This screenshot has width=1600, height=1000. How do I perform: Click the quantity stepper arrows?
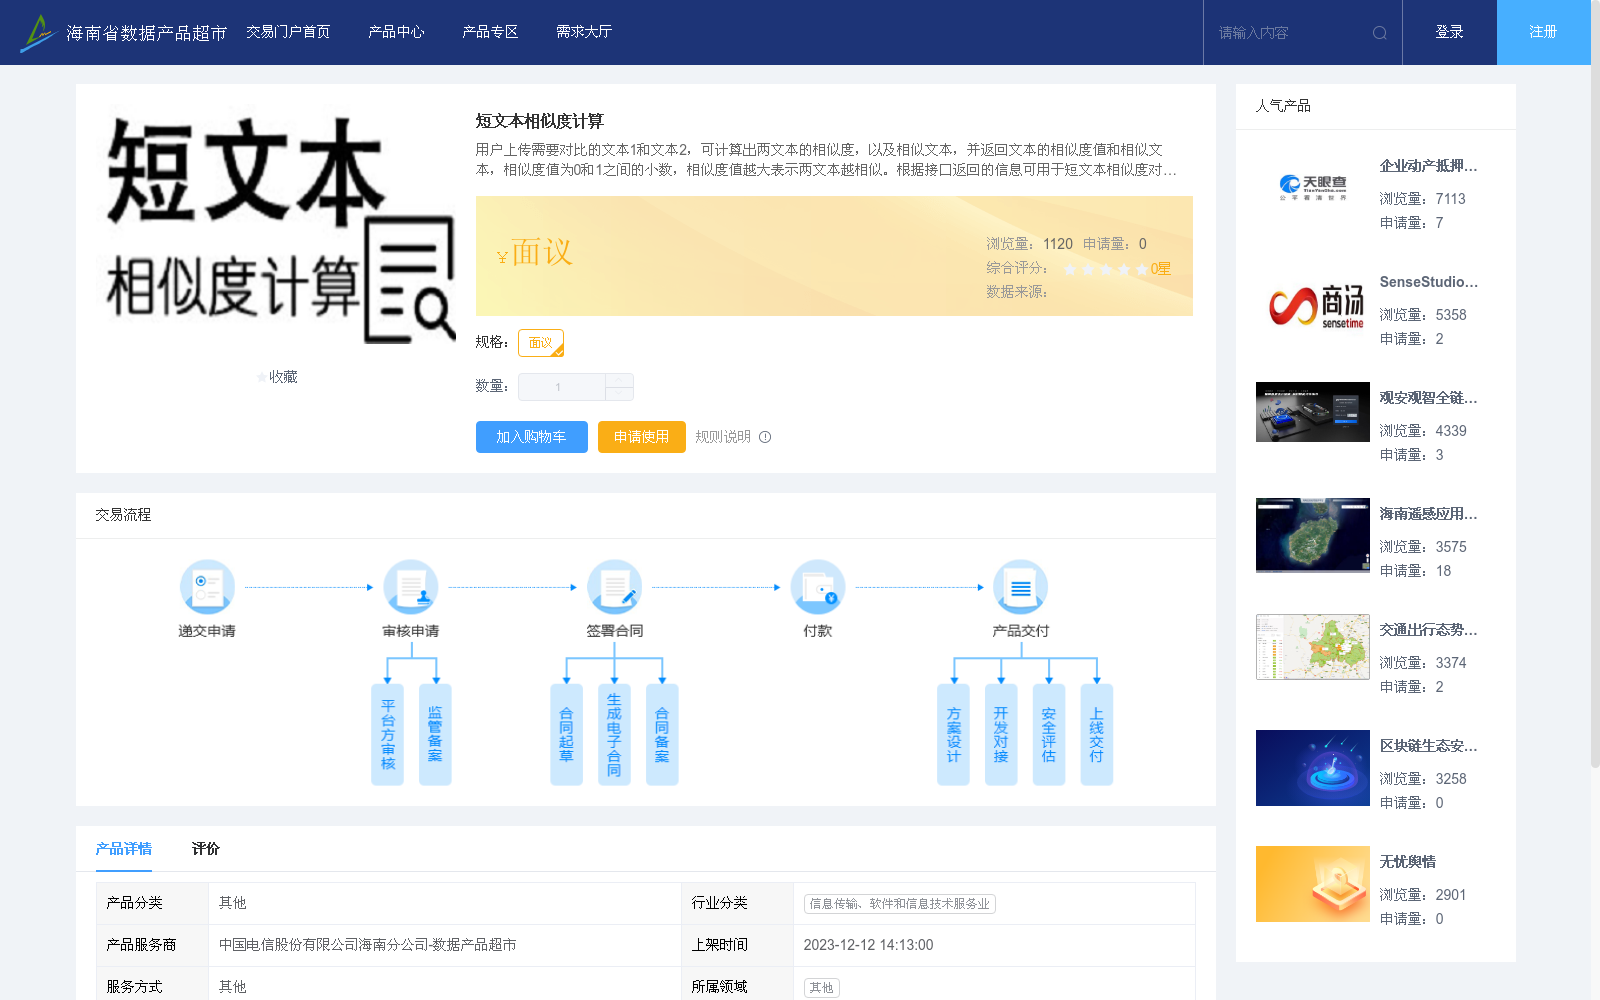pyautogui.click(x=619, y=387)
